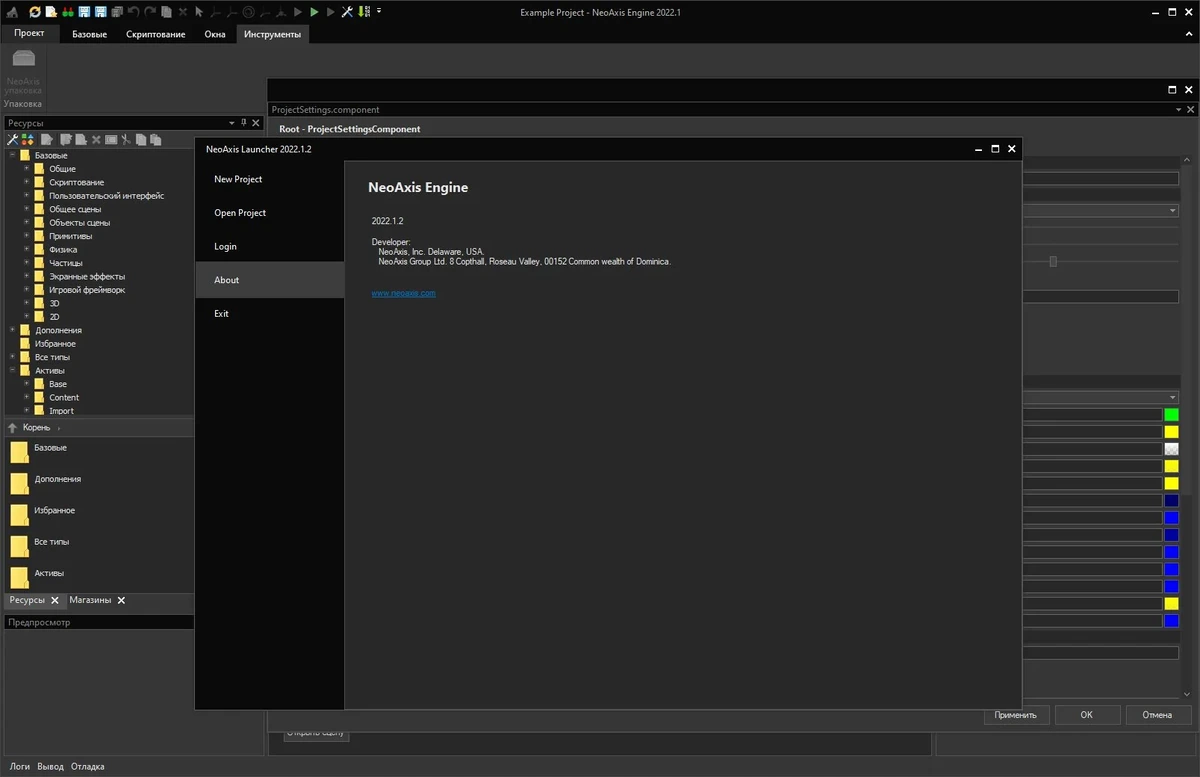Click the orange refresh arrows toolbar icon
This screenshot has height=777, width=1200.
point(35,12)
